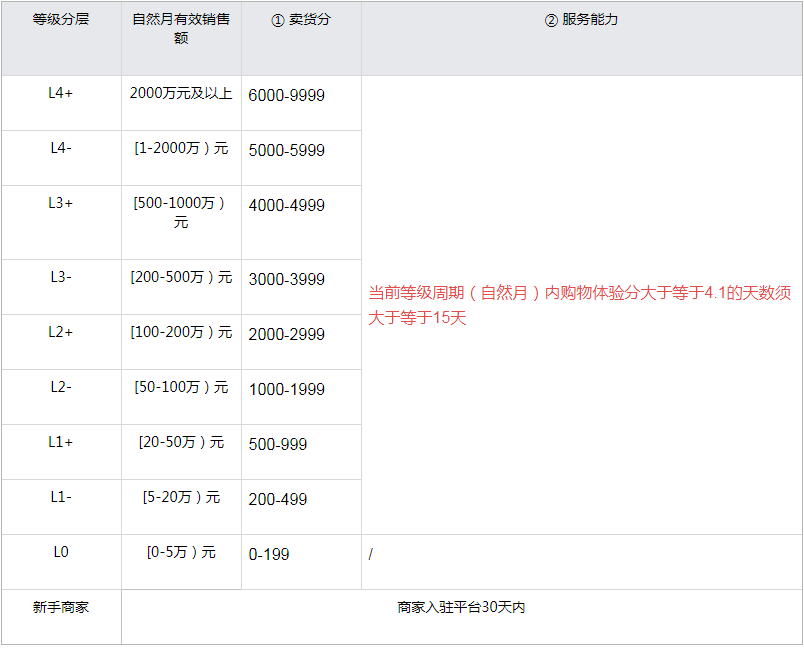Image resolution: width=804 pixels, height=655 pixels.
Task: Select the 2000万元及以上 sales cell
Action: [181, 93]
